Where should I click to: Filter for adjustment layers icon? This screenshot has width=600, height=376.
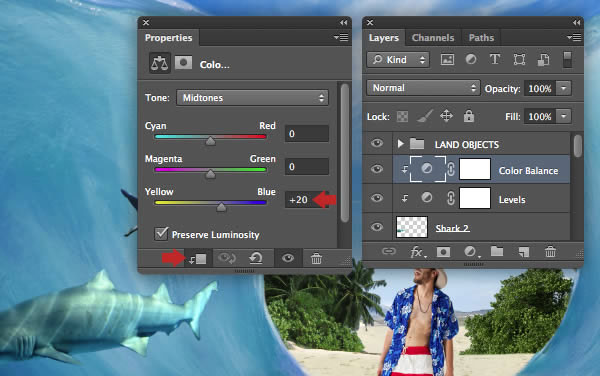pos(471,59)
